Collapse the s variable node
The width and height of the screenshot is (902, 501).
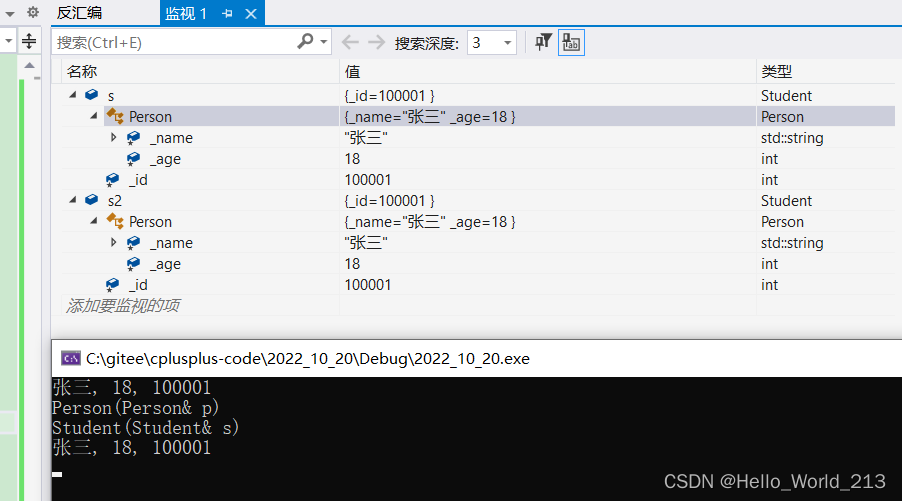click(x=72, y=95)
